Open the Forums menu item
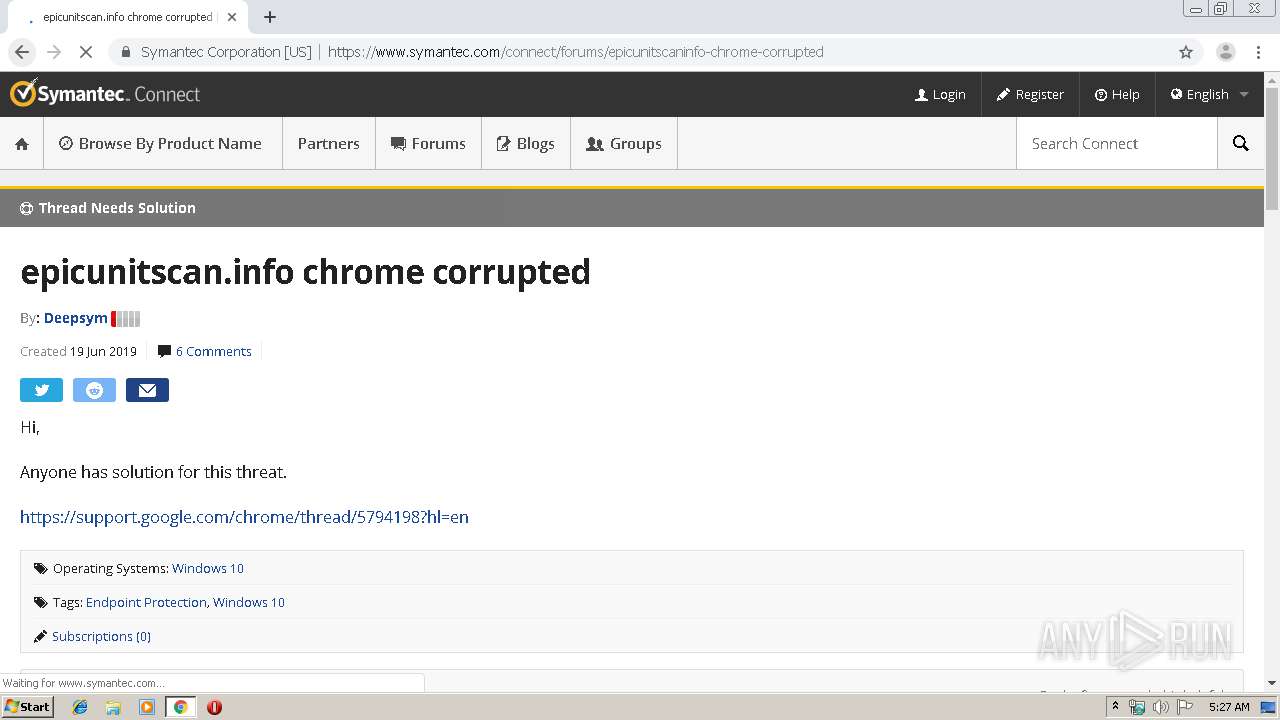 (428, 144)
